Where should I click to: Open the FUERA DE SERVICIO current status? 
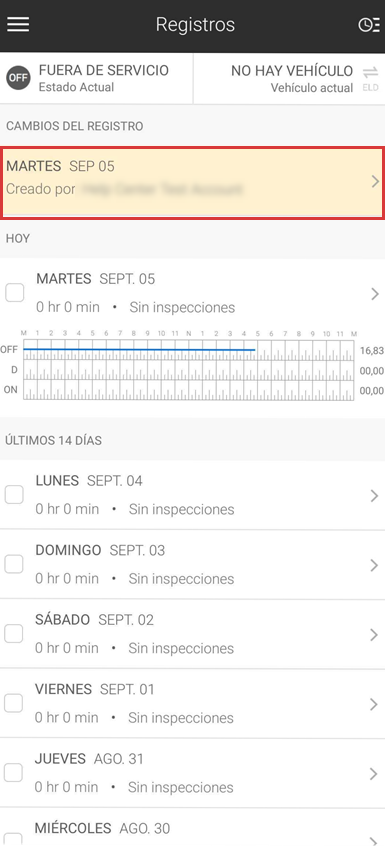coord(96,78)
